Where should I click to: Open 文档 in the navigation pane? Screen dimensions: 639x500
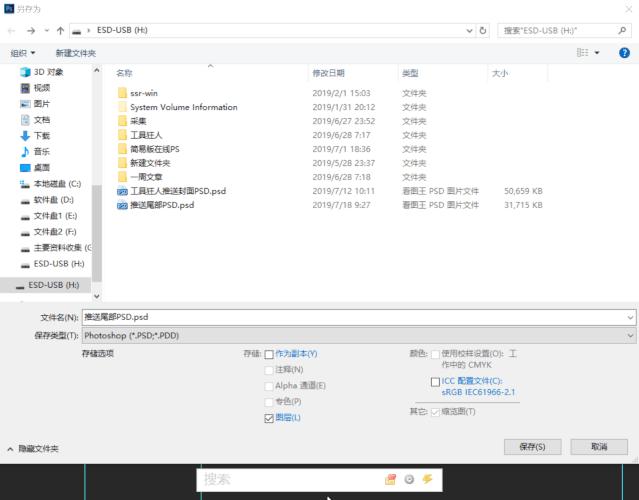tap(35, 120)
